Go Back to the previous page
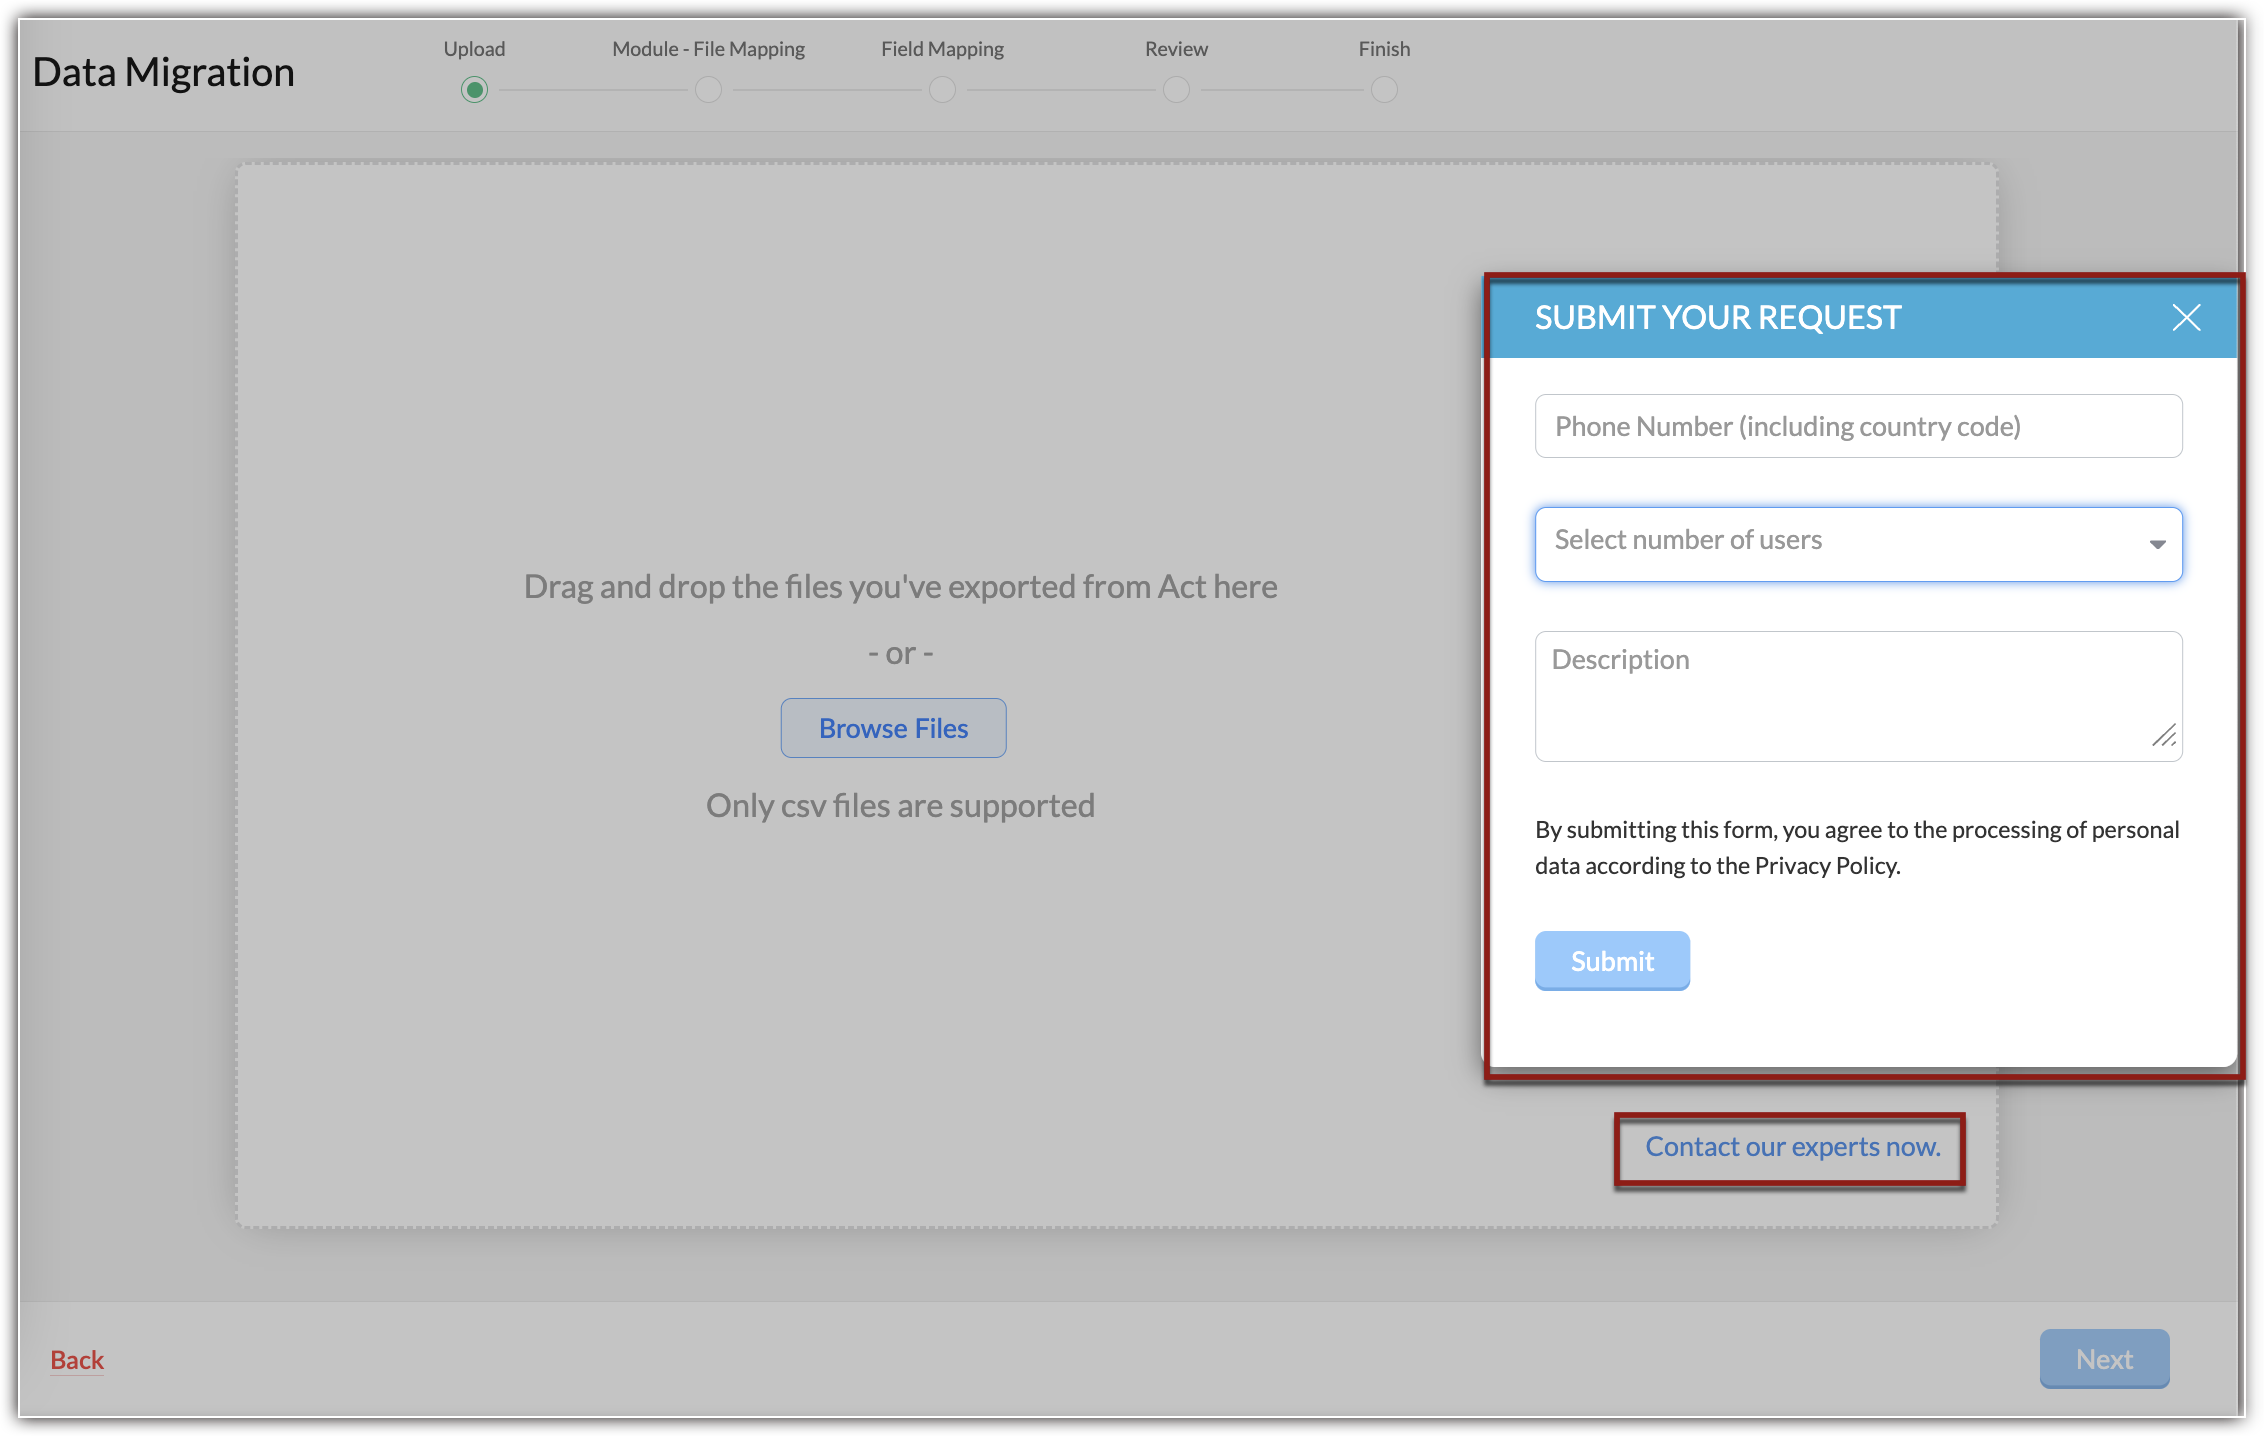 point(77,1360)
